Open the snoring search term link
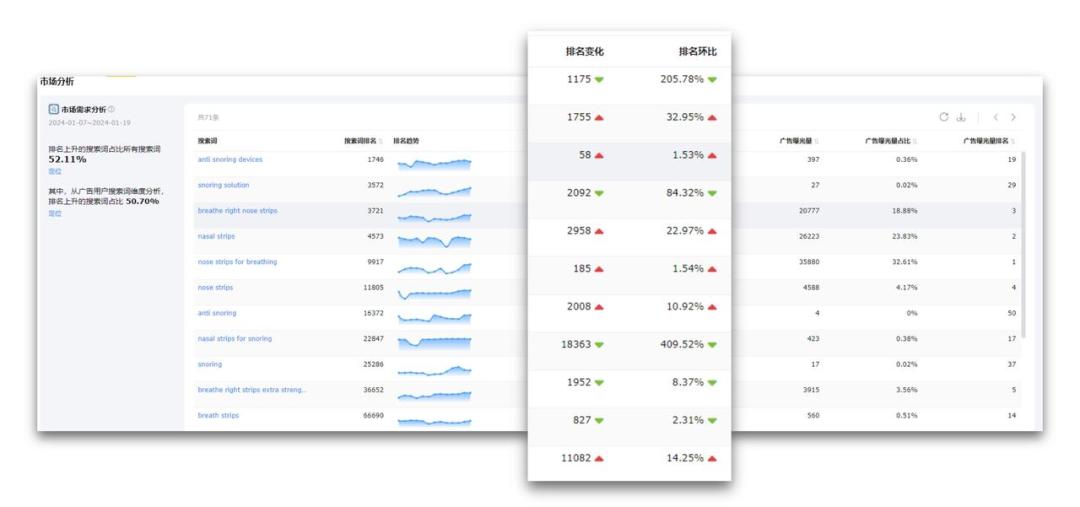This screenshot has height=507, width=1080. coord(210,364)
